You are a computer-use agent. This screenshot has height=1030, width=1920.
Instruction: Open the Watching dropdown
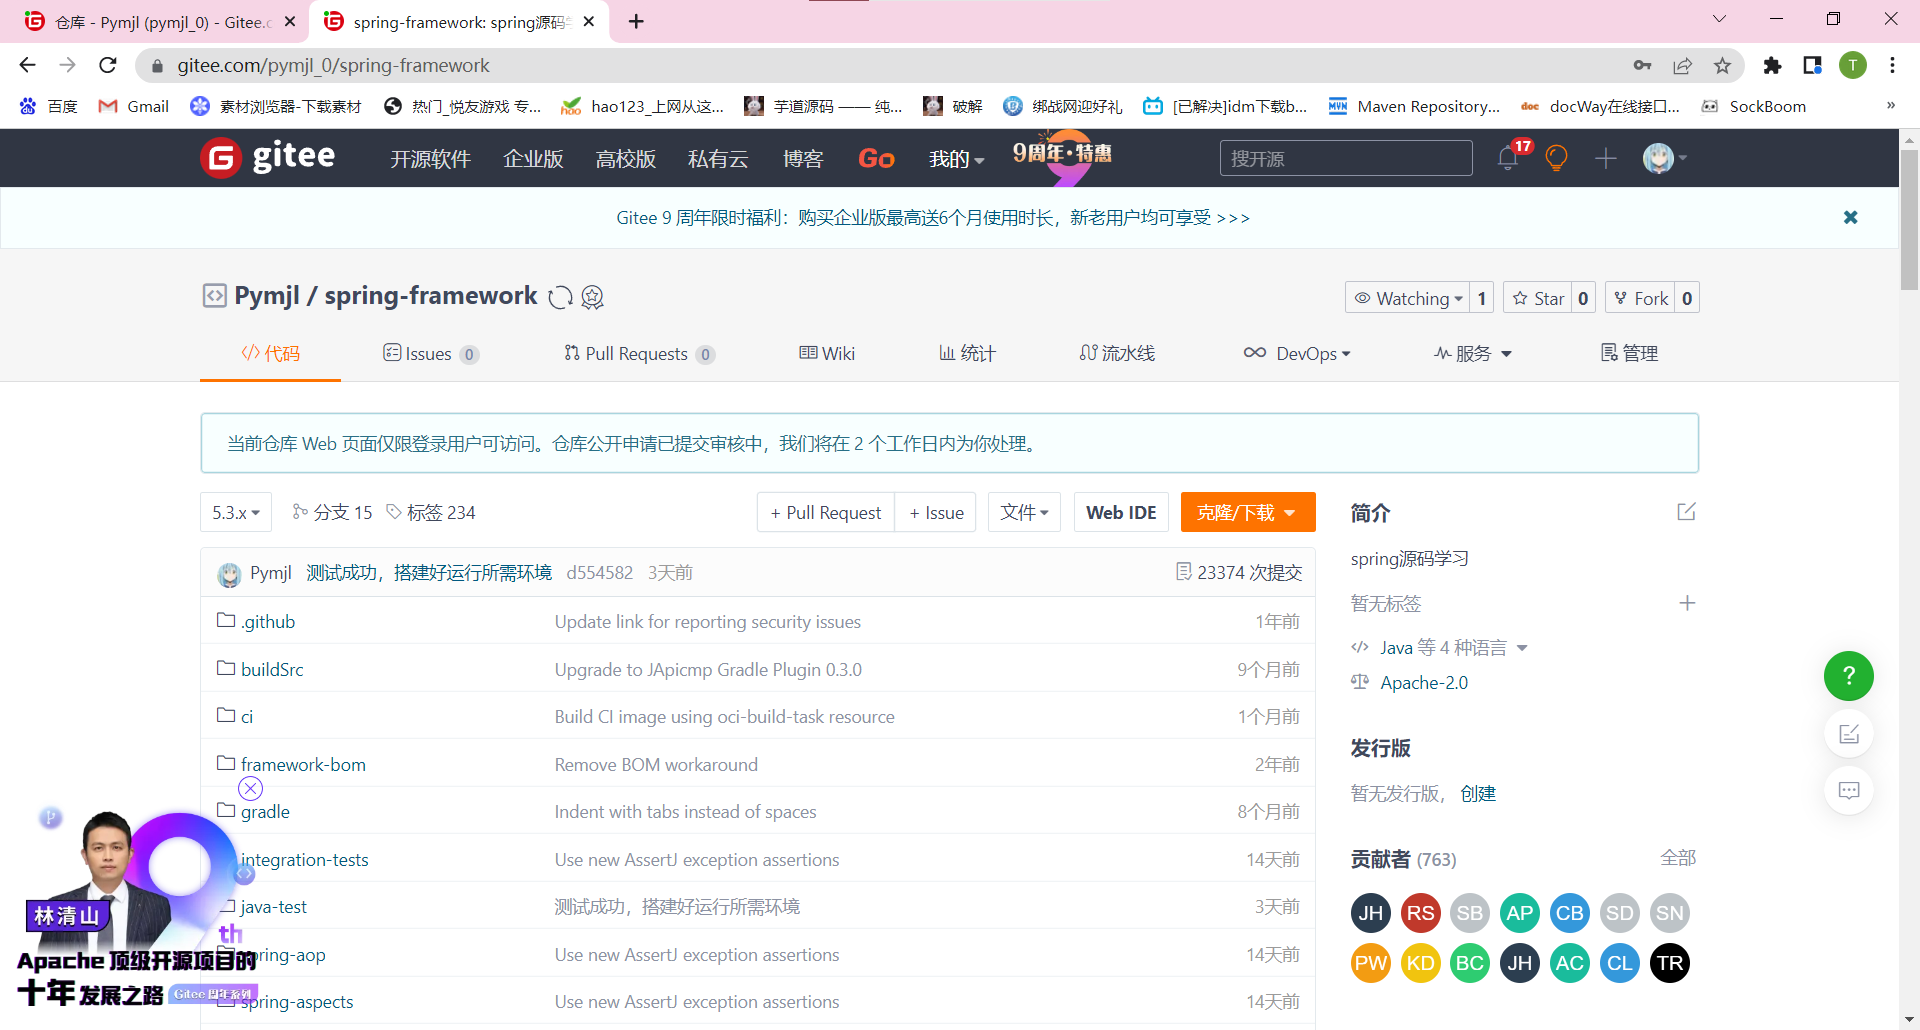click(1408, 298)
